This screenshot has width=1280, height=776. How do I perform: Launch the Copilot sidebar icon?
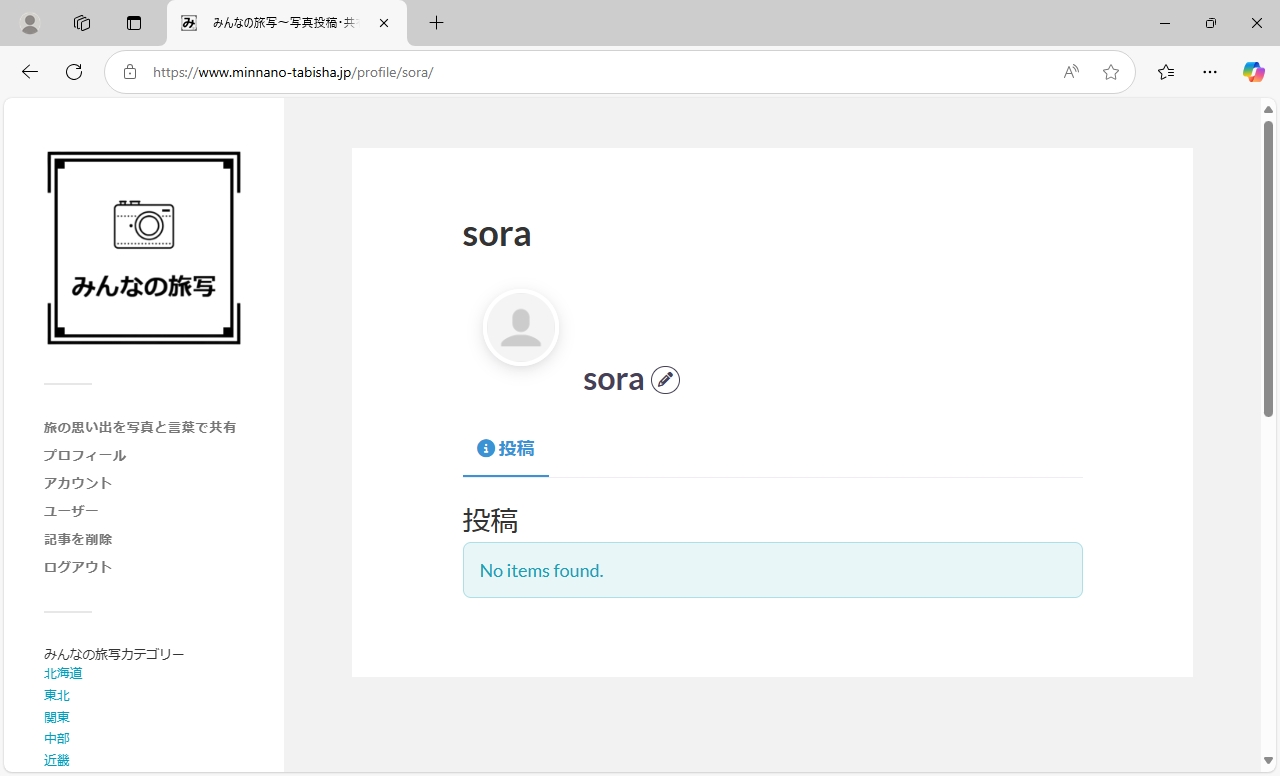(x=1253, y=72)
